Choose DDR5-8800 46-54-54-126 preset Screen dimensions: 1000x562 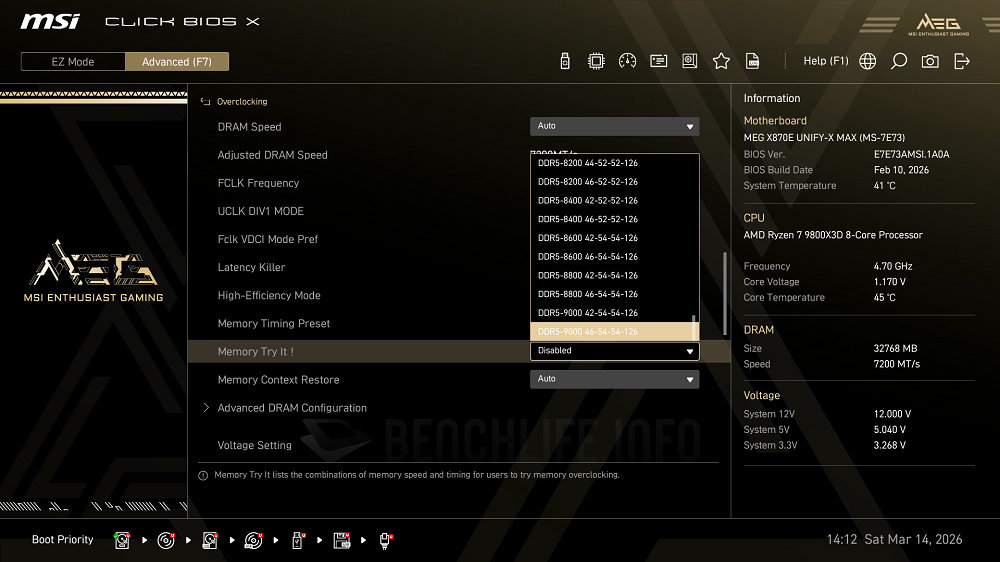(587, 294)
